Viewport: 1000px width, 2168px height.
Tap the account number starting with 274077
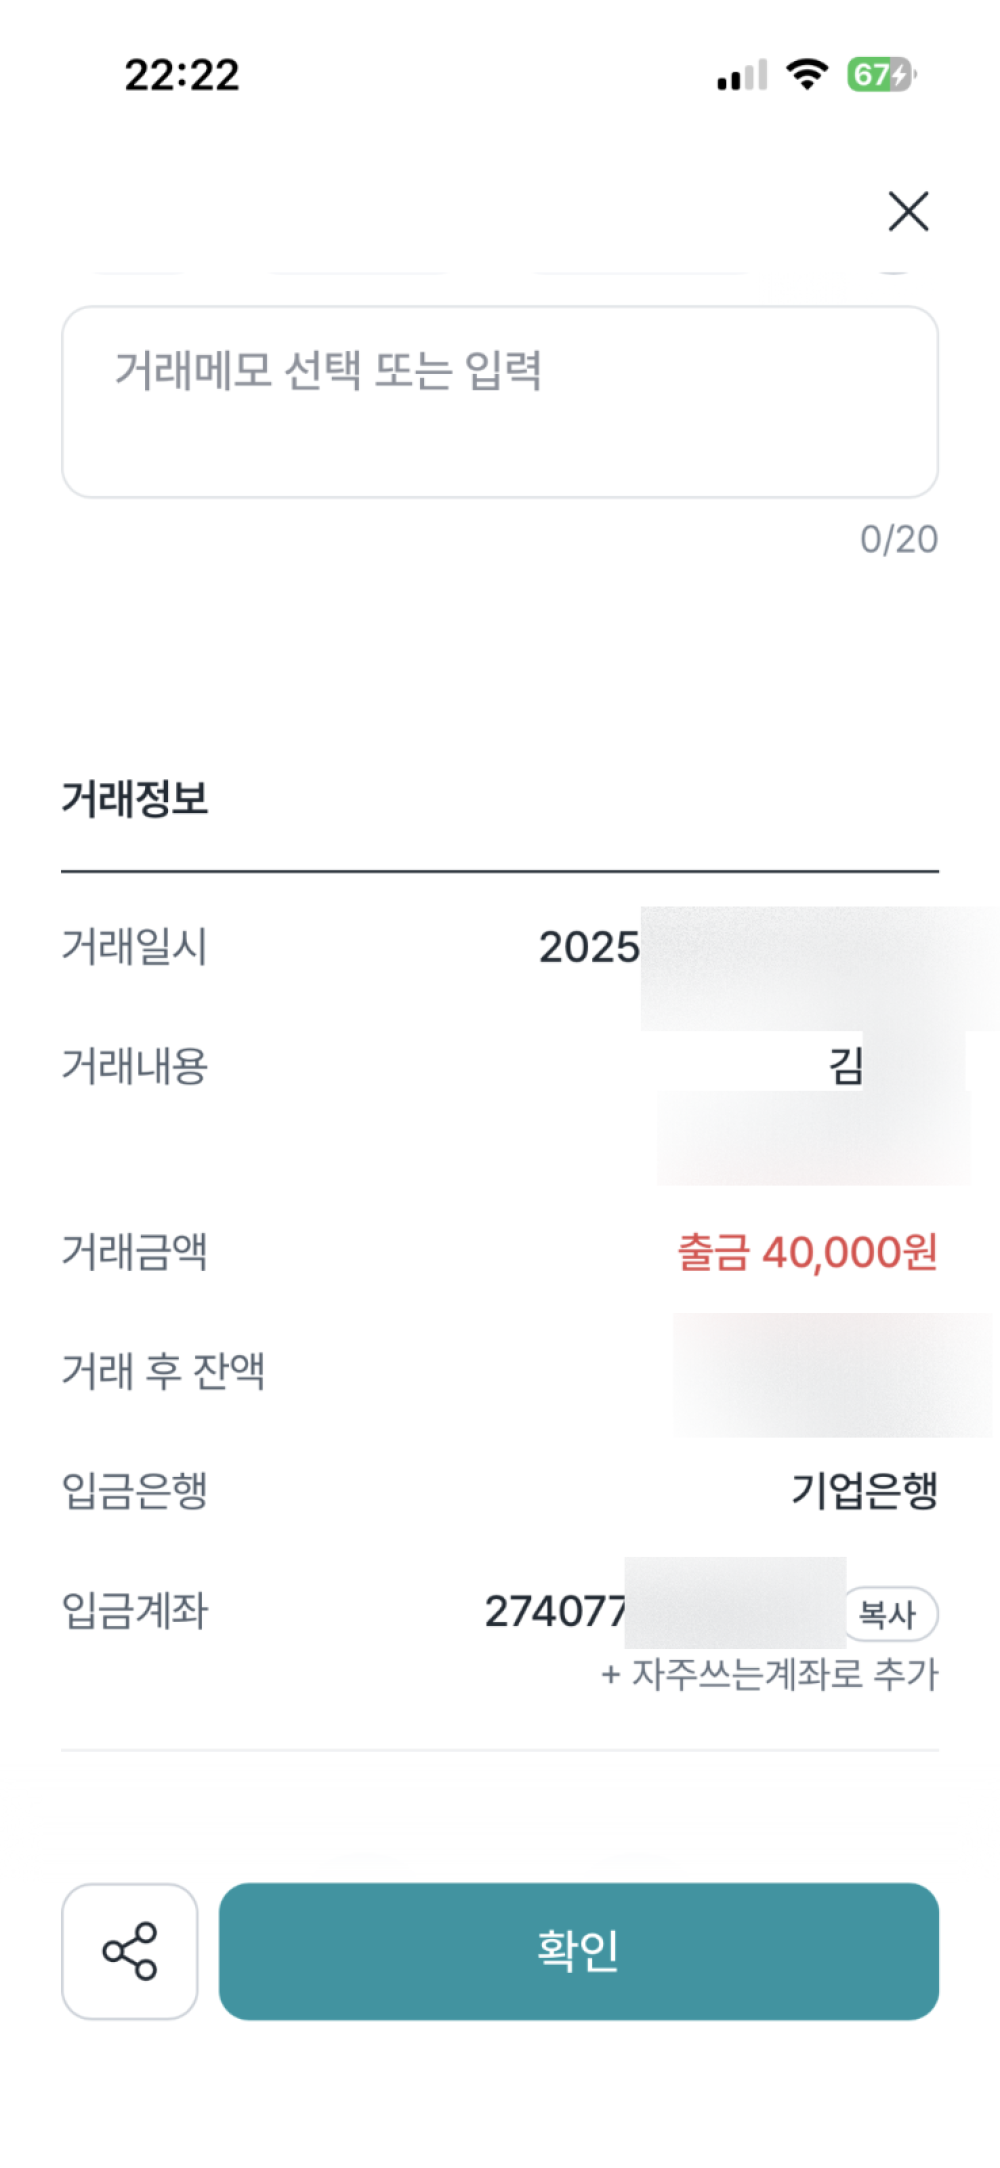[556, 1612]
